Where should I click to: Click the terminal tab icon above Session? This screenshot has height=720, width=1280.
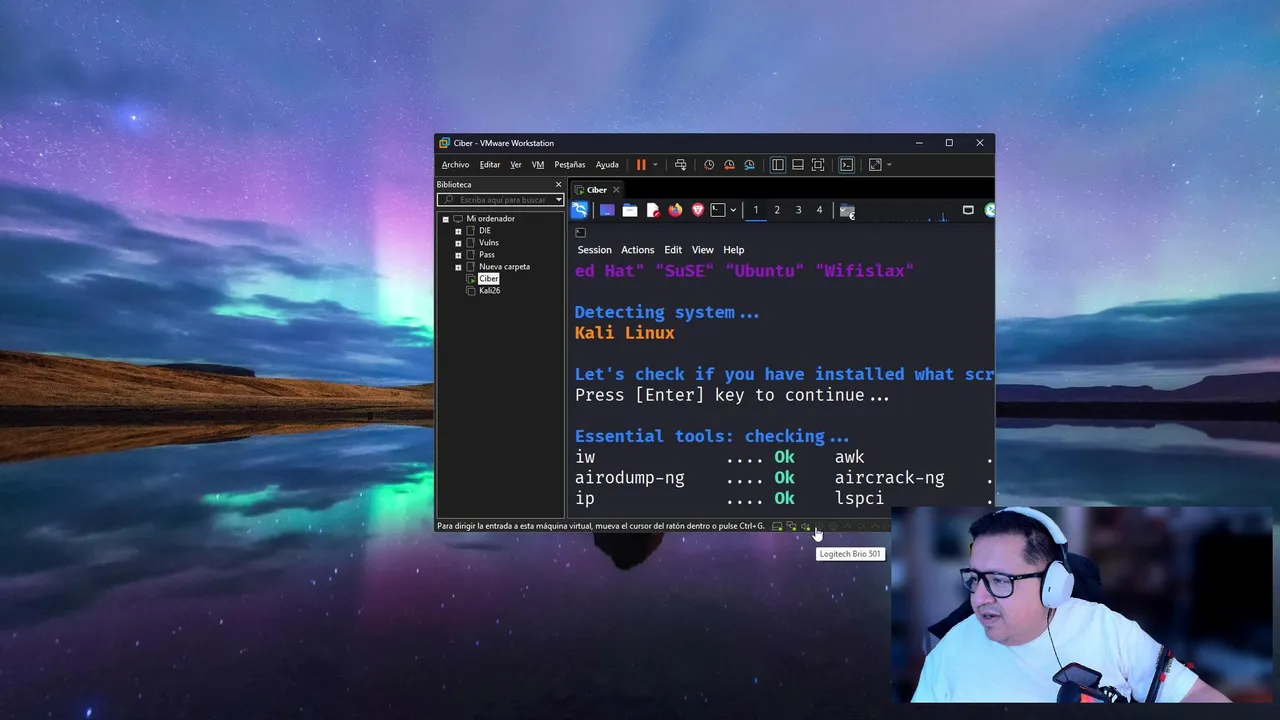tap(580, 233)
